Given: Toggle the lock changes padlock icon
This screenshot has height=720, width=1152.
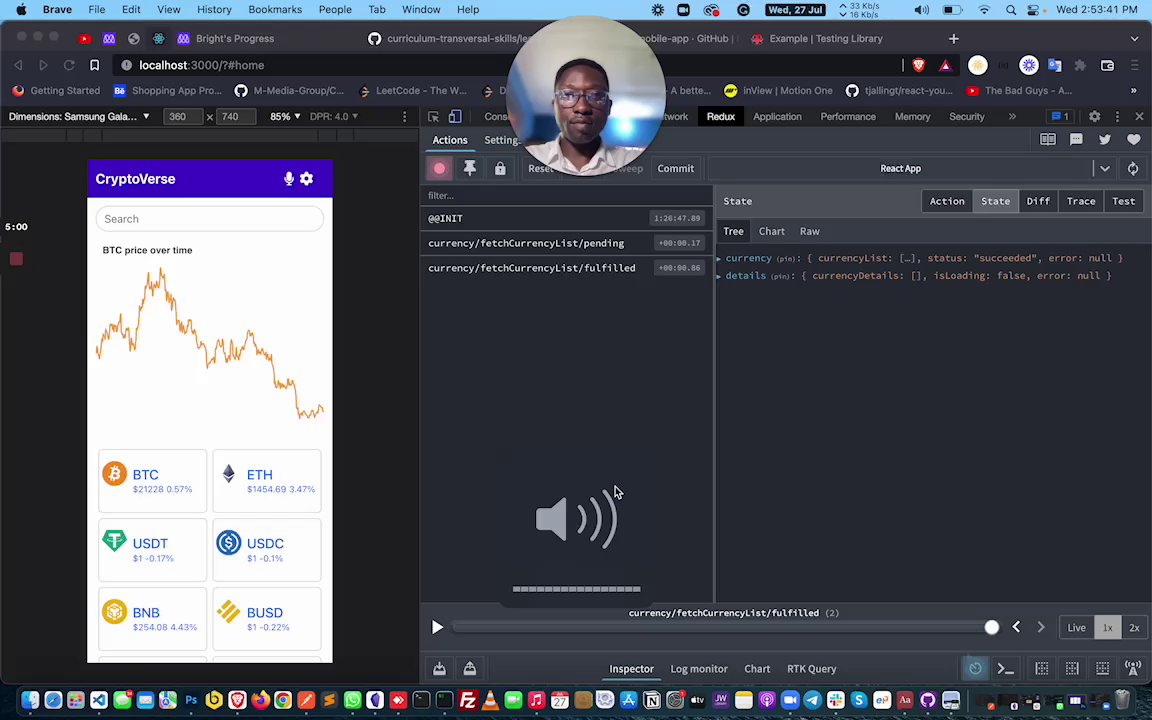Looking at the screenshot, I should coord(500,168).
